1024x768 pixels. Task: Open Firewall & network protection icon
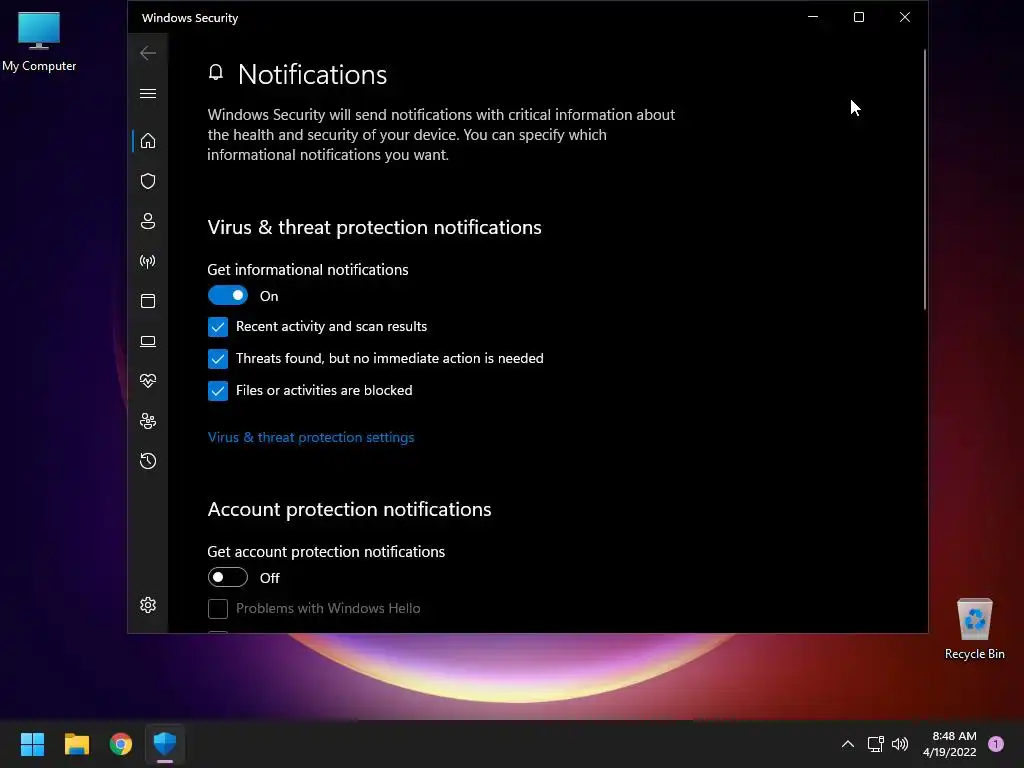click(148, 261)
